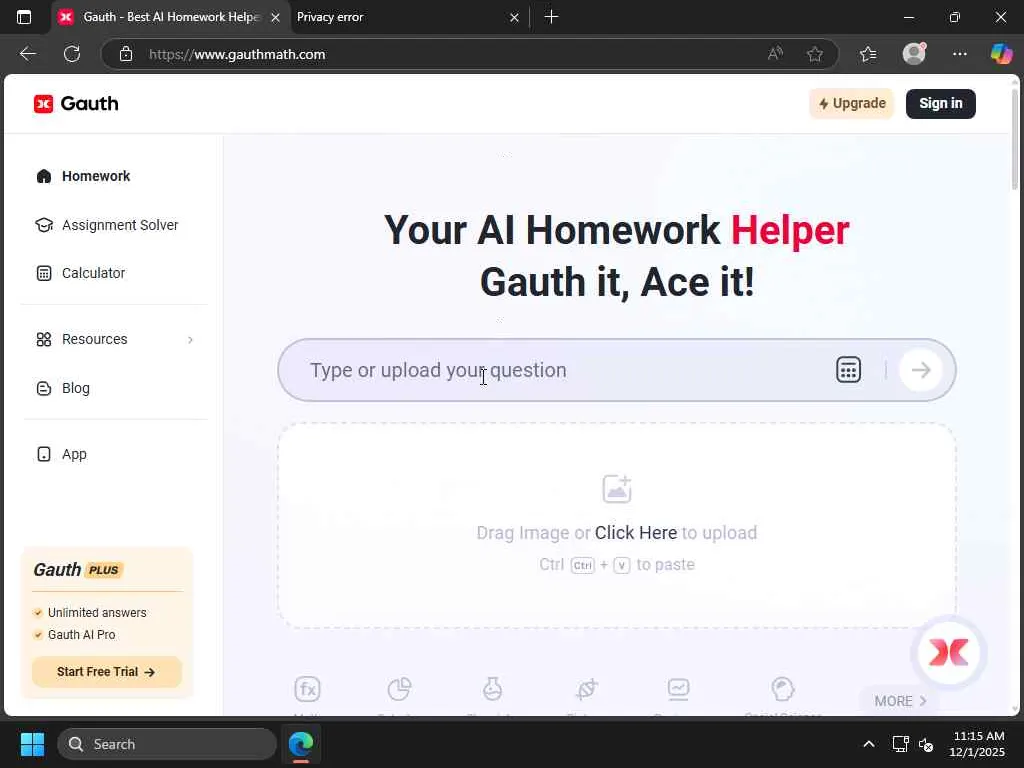Click the address bar URL
Screen dimensions: 1024x768
click(x=237, y=54)
